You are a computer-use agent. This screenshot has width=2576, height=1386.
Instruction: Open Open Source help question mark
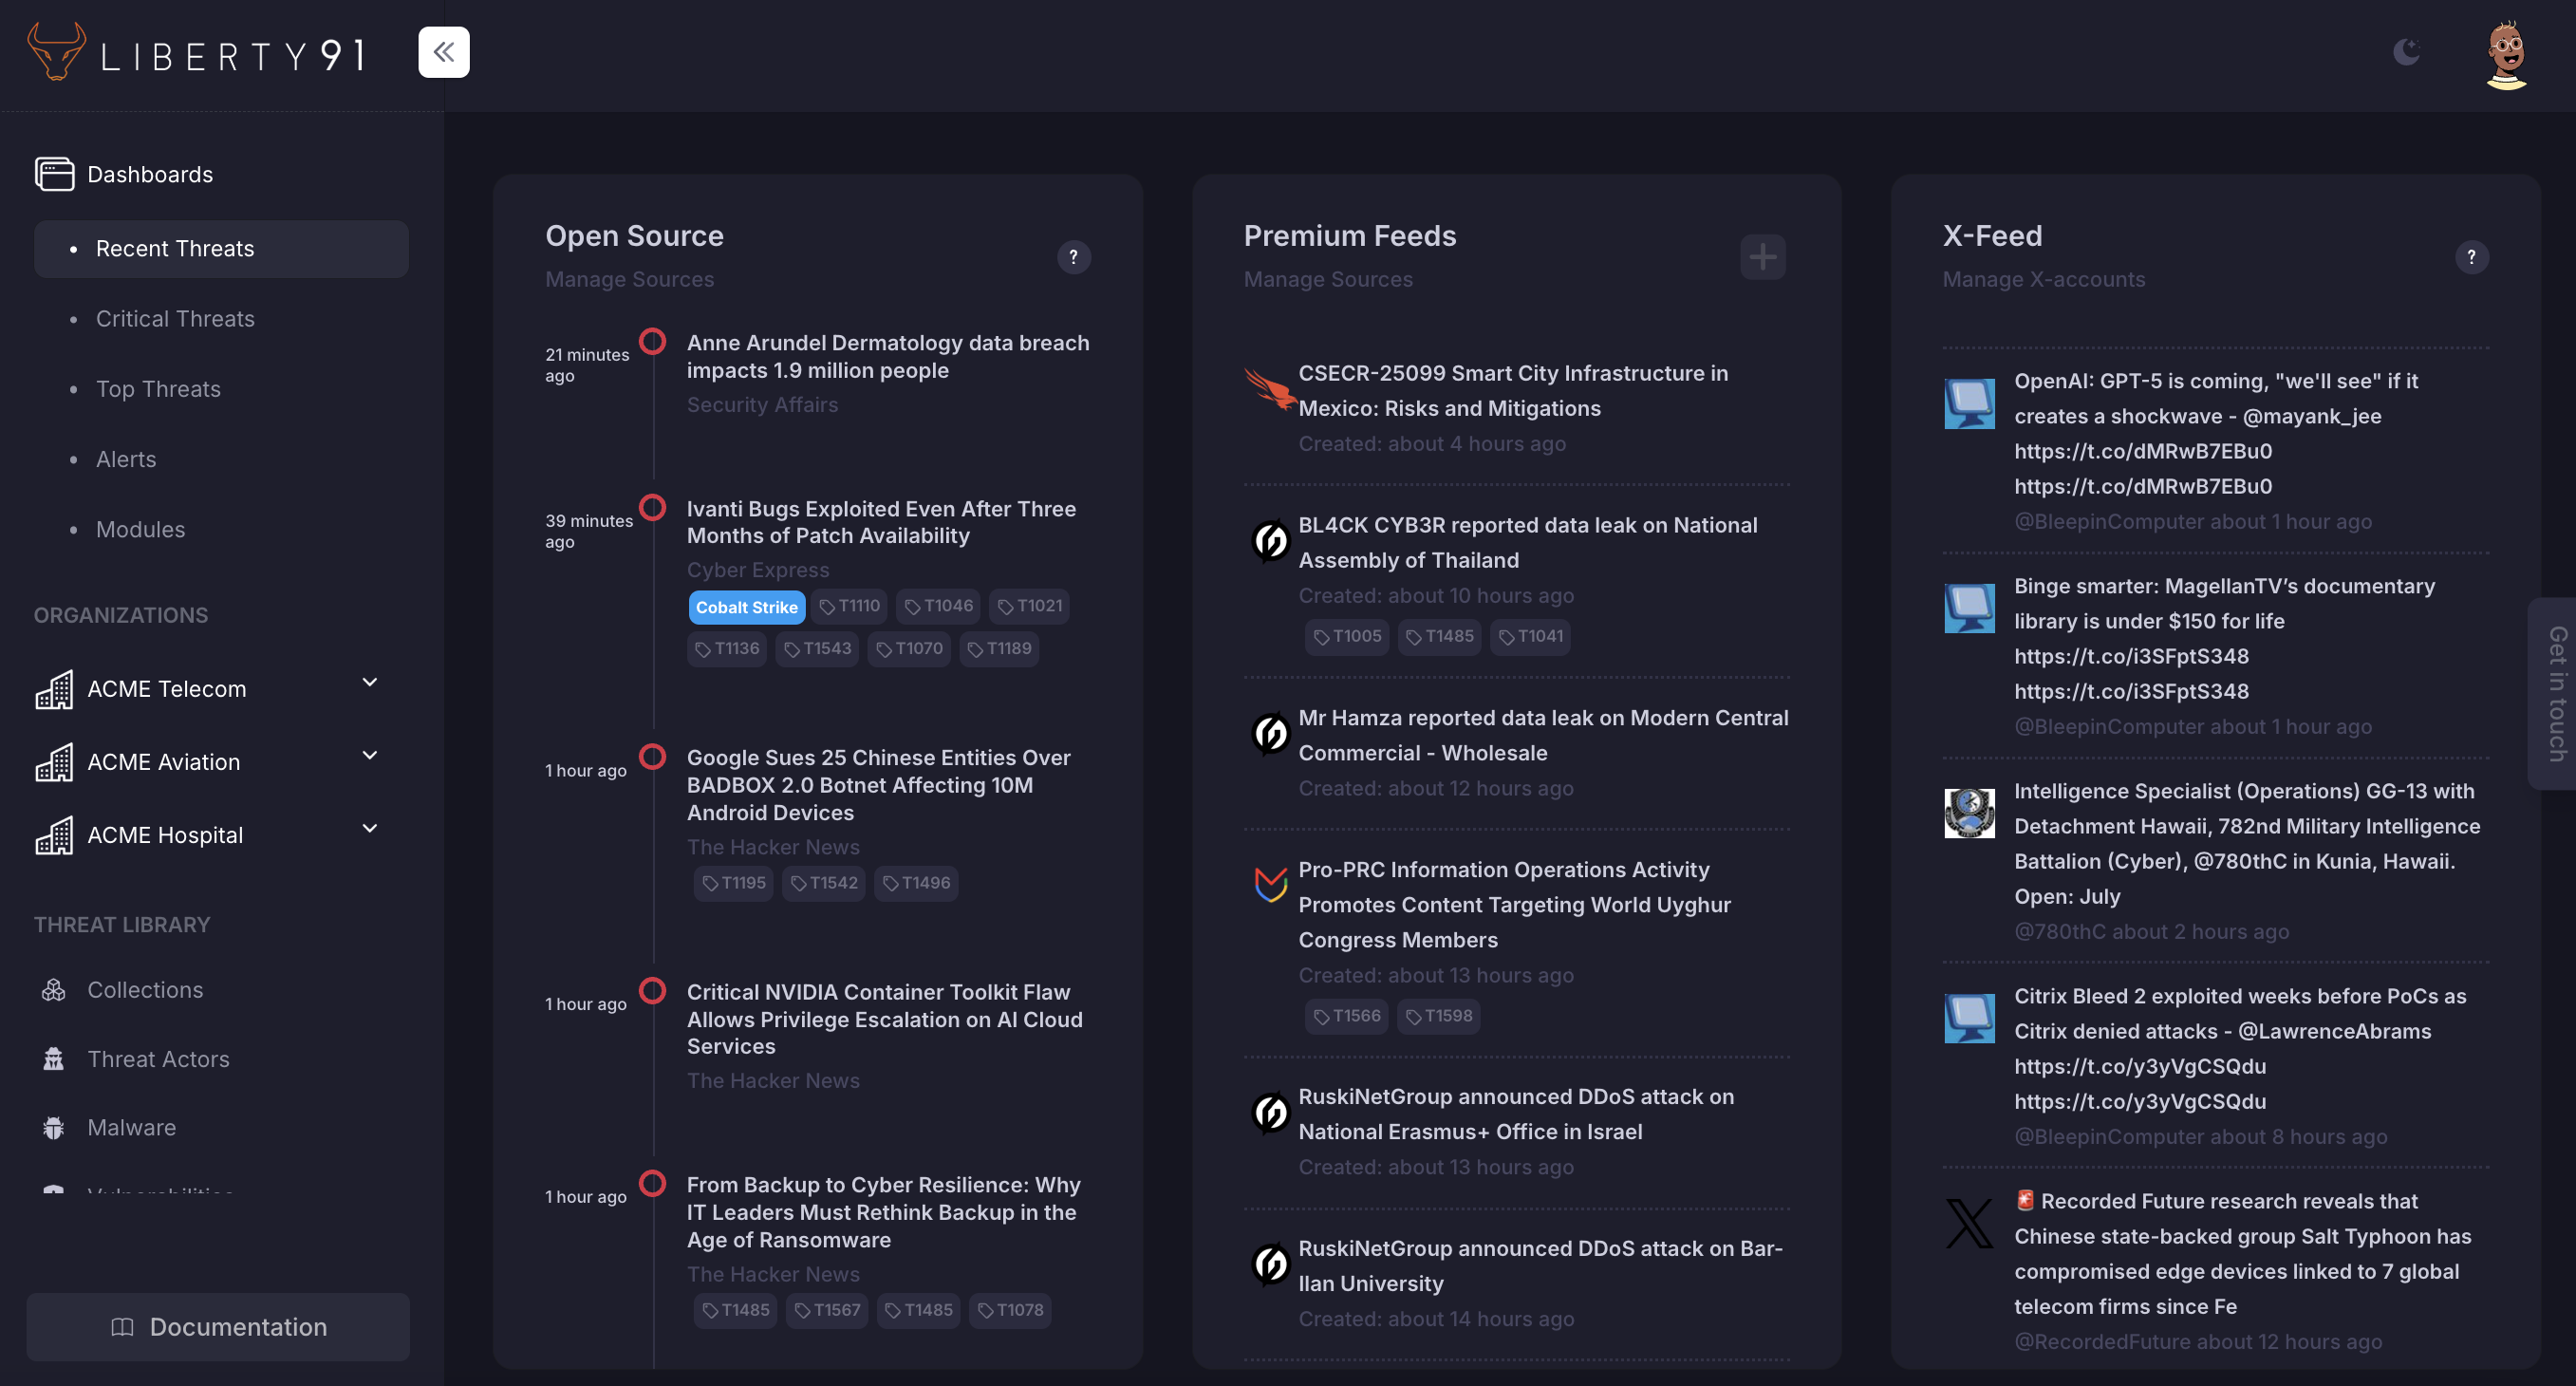point(1073,257)
